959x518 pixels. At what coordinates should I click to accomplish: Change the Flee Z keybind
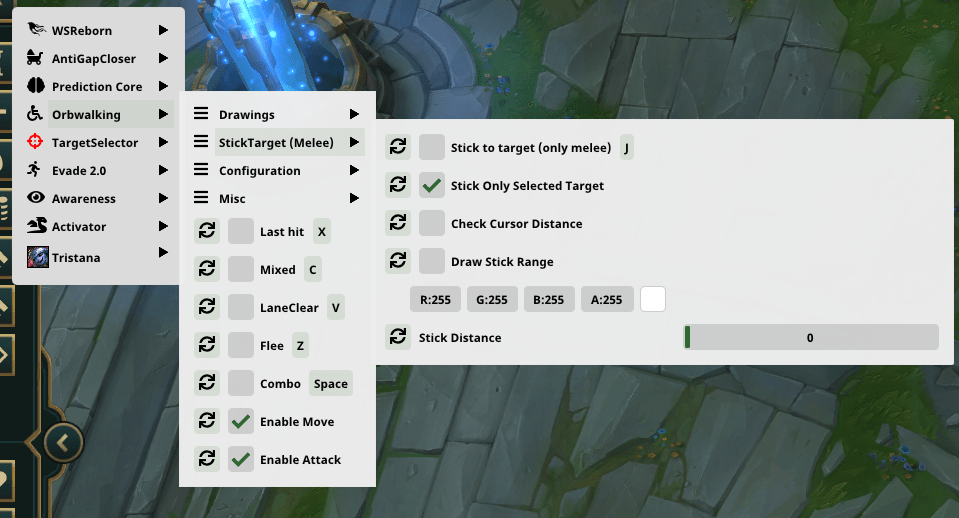tap(300, 345)
